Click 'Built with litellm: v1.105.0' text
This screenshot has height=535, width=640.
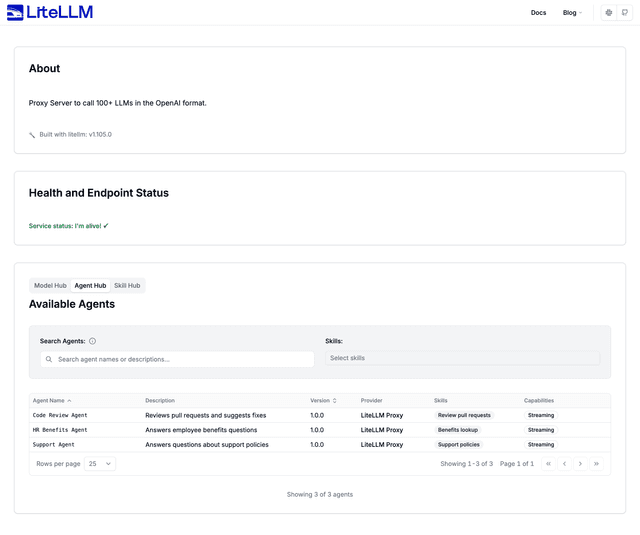pos(76,134)
